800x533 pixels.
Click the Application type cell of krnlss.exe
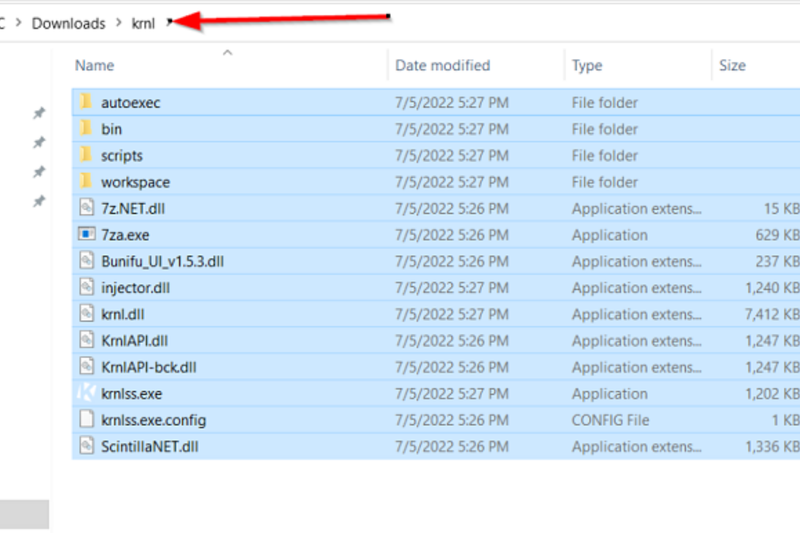610,394
